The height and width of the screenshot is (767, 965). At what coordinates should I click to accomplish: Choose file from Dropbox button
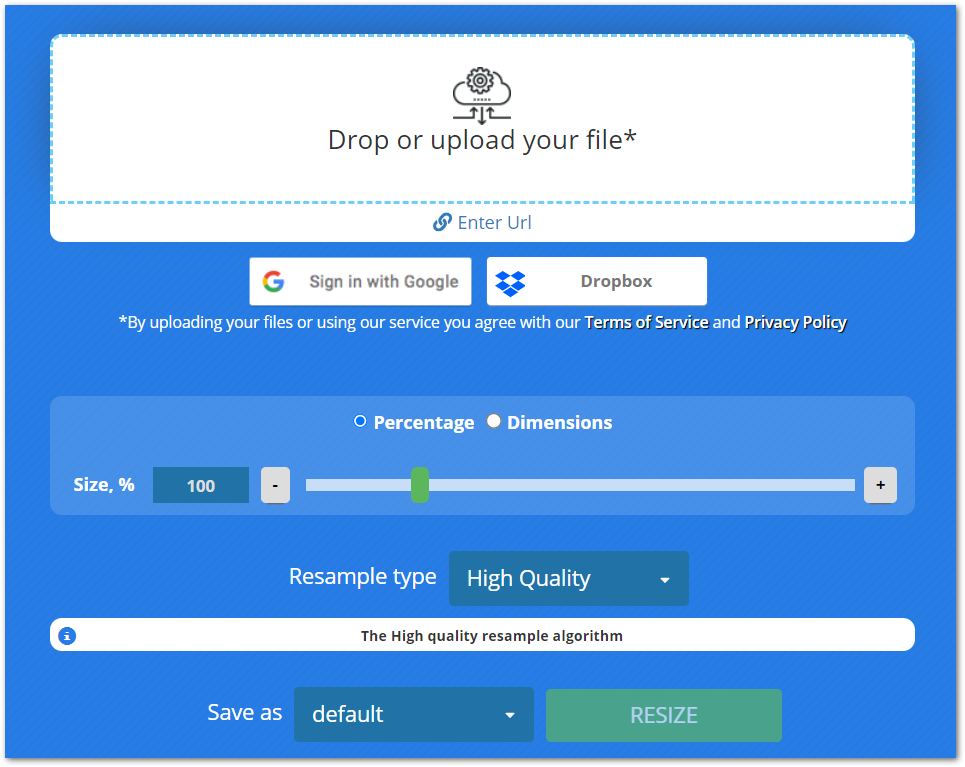(x=597, y=281)
